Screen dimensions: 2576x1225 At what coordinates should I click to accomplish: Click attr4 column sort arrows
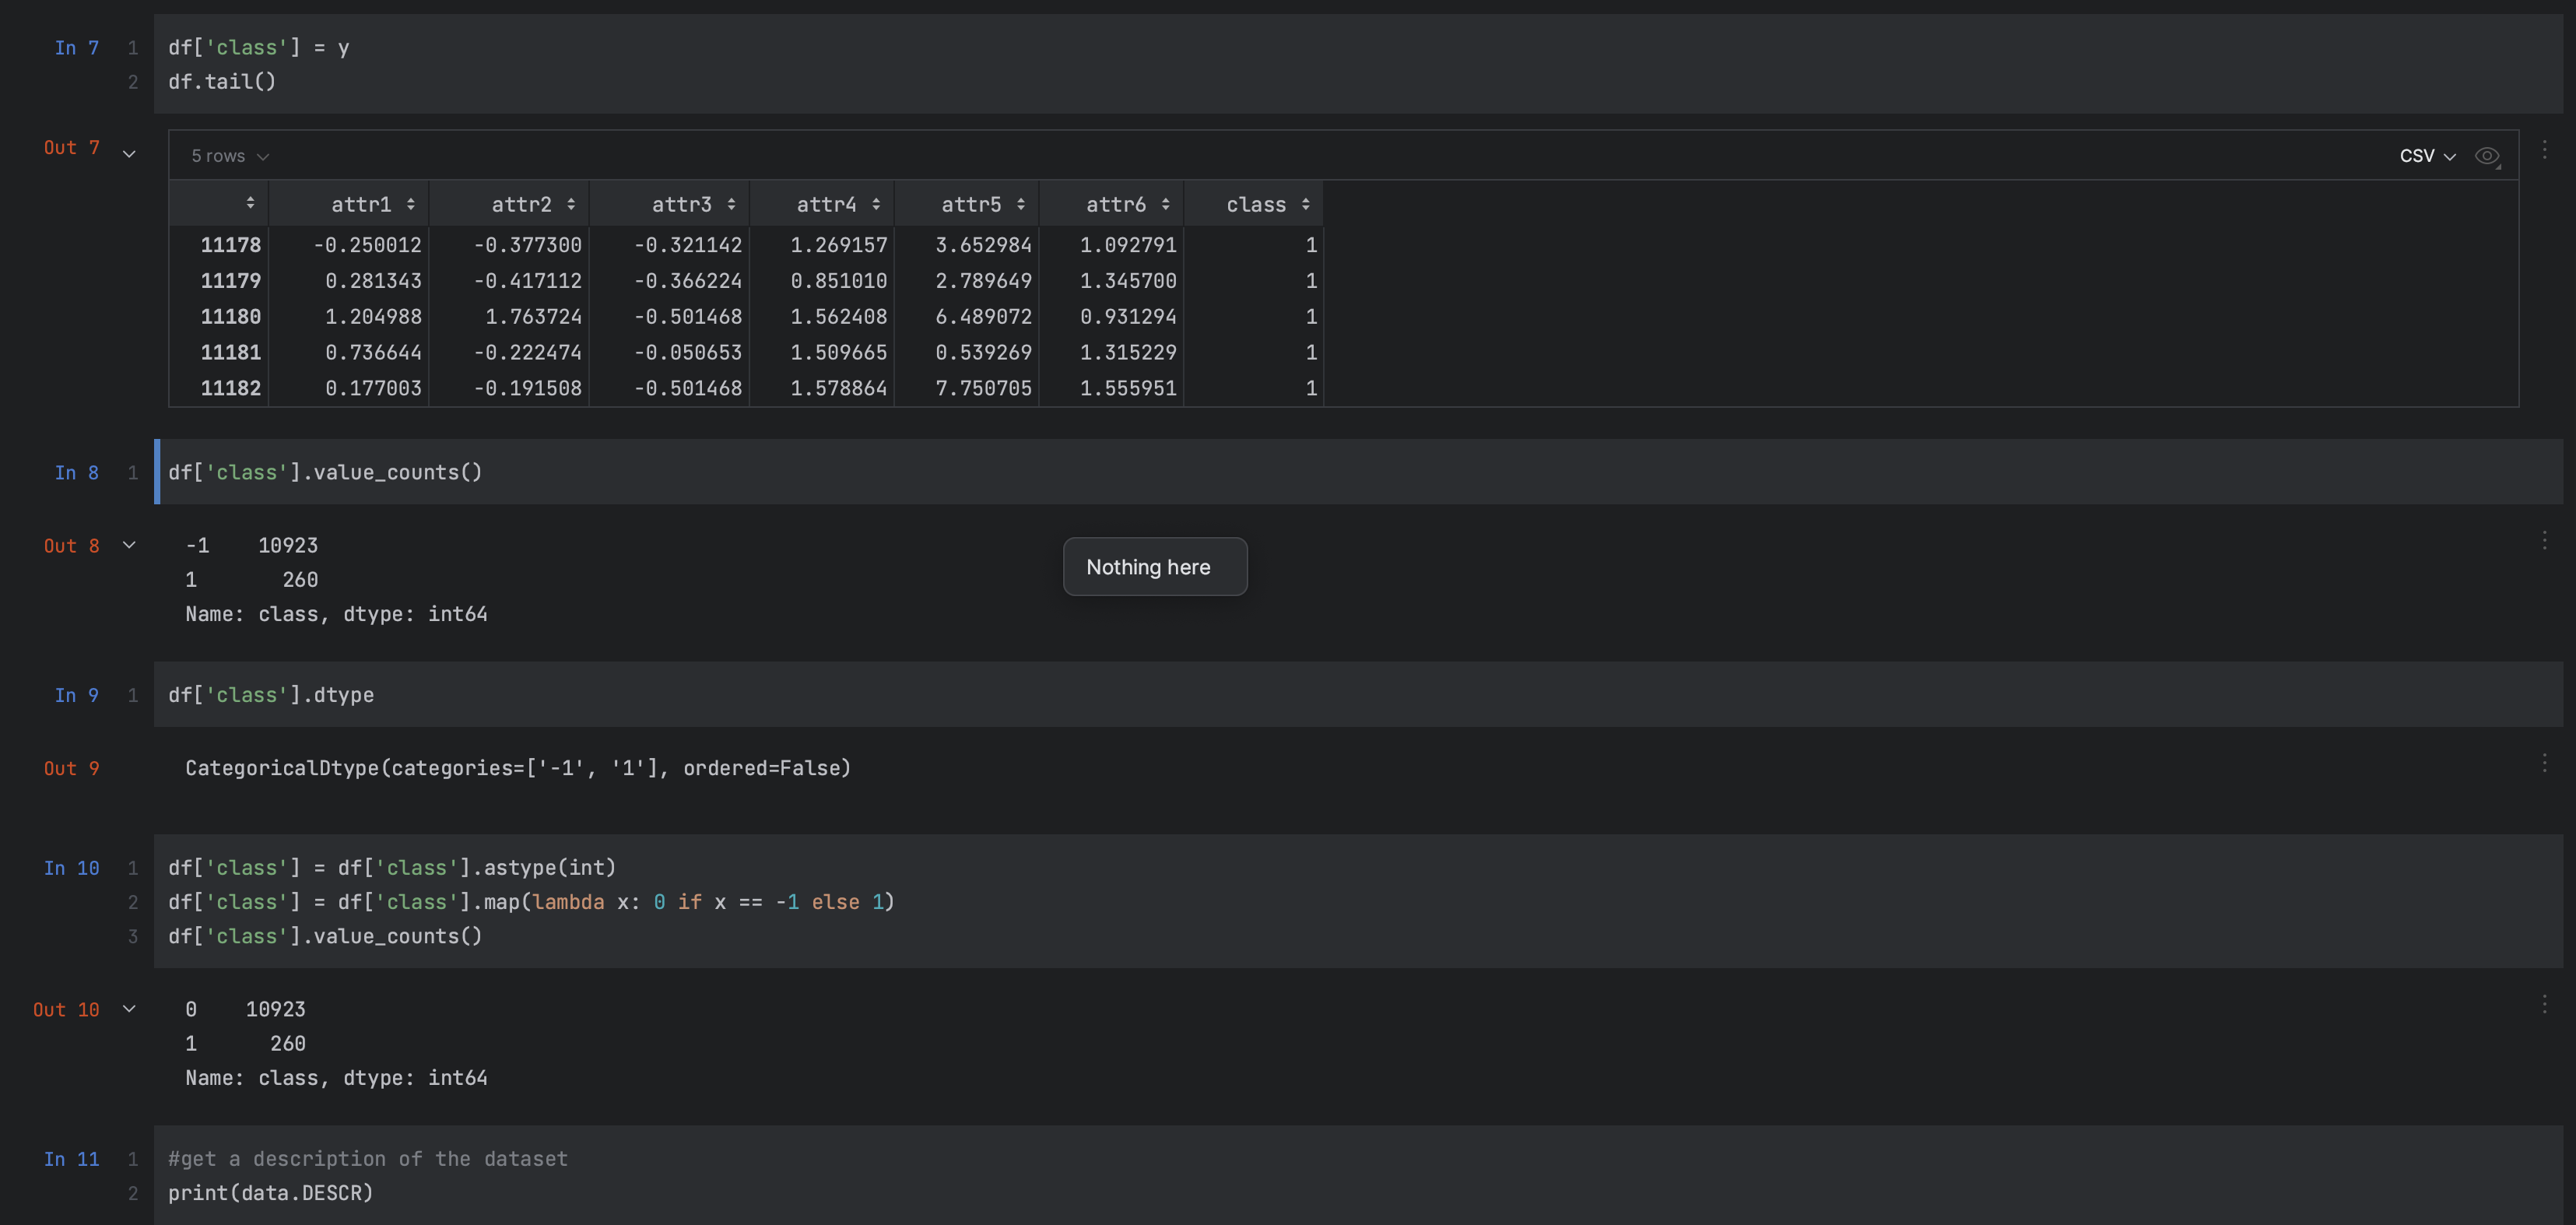[x=876, y=204]
